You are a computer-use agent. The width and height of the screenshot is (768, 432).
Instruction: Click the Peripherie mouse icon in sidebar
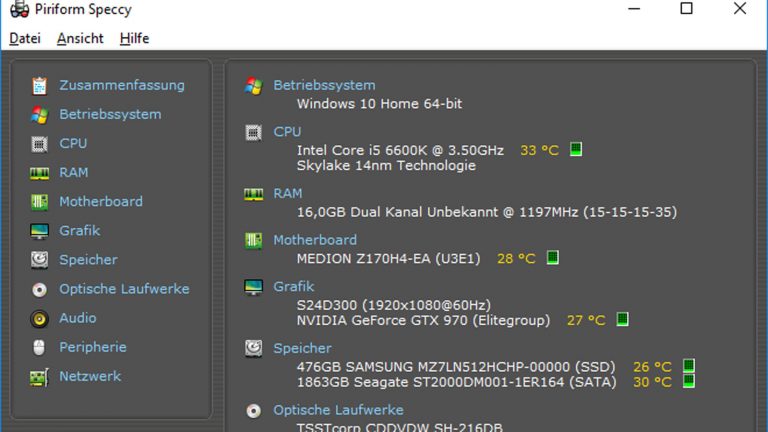pyautogui.click(x=39, y=347)
